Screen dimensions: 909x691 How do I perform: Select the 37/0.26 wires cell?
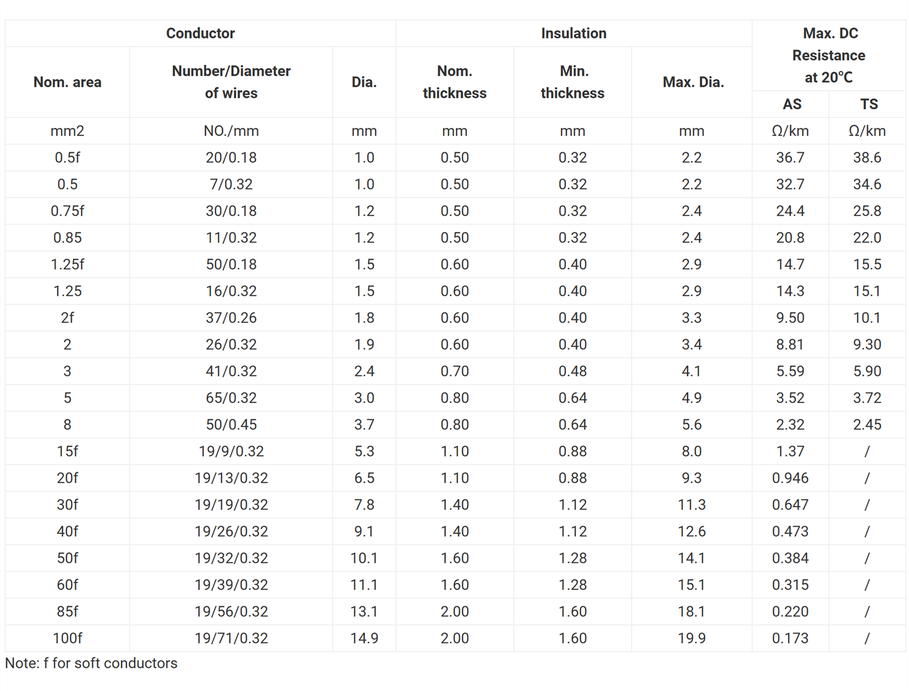231,318
